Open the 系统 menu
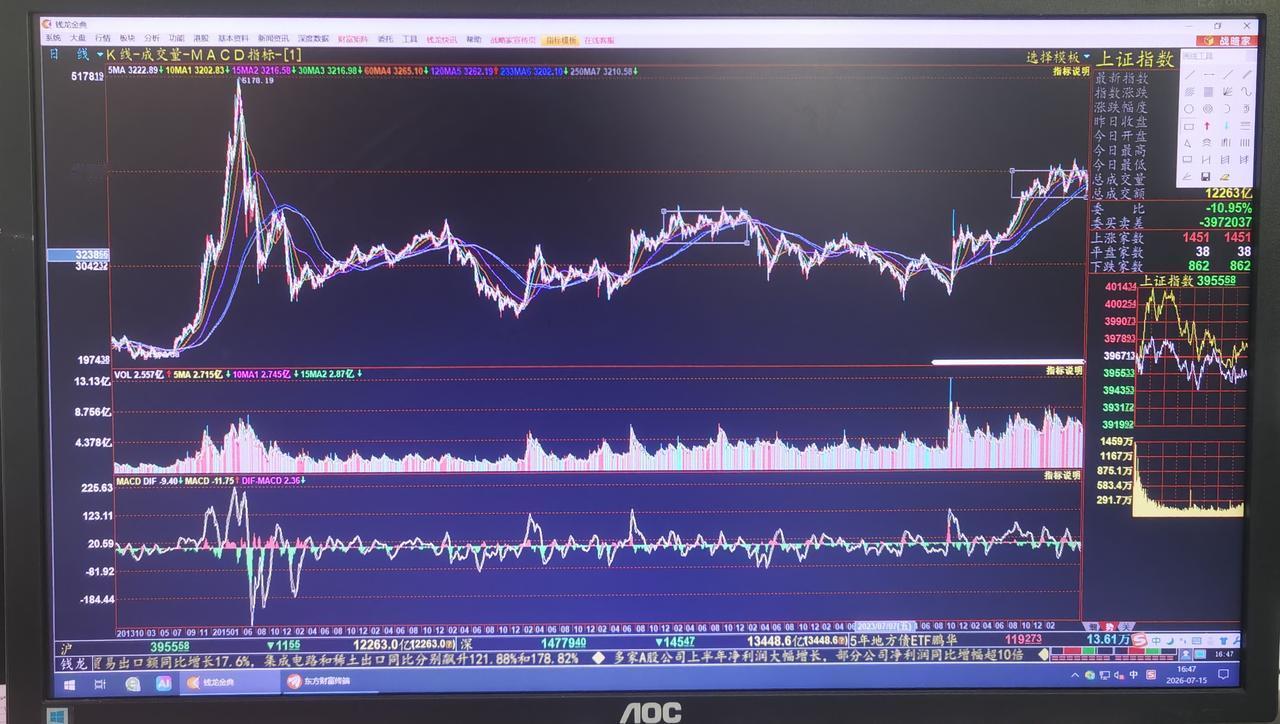The width and height of the screenshot is (1280, 724). 54,39
